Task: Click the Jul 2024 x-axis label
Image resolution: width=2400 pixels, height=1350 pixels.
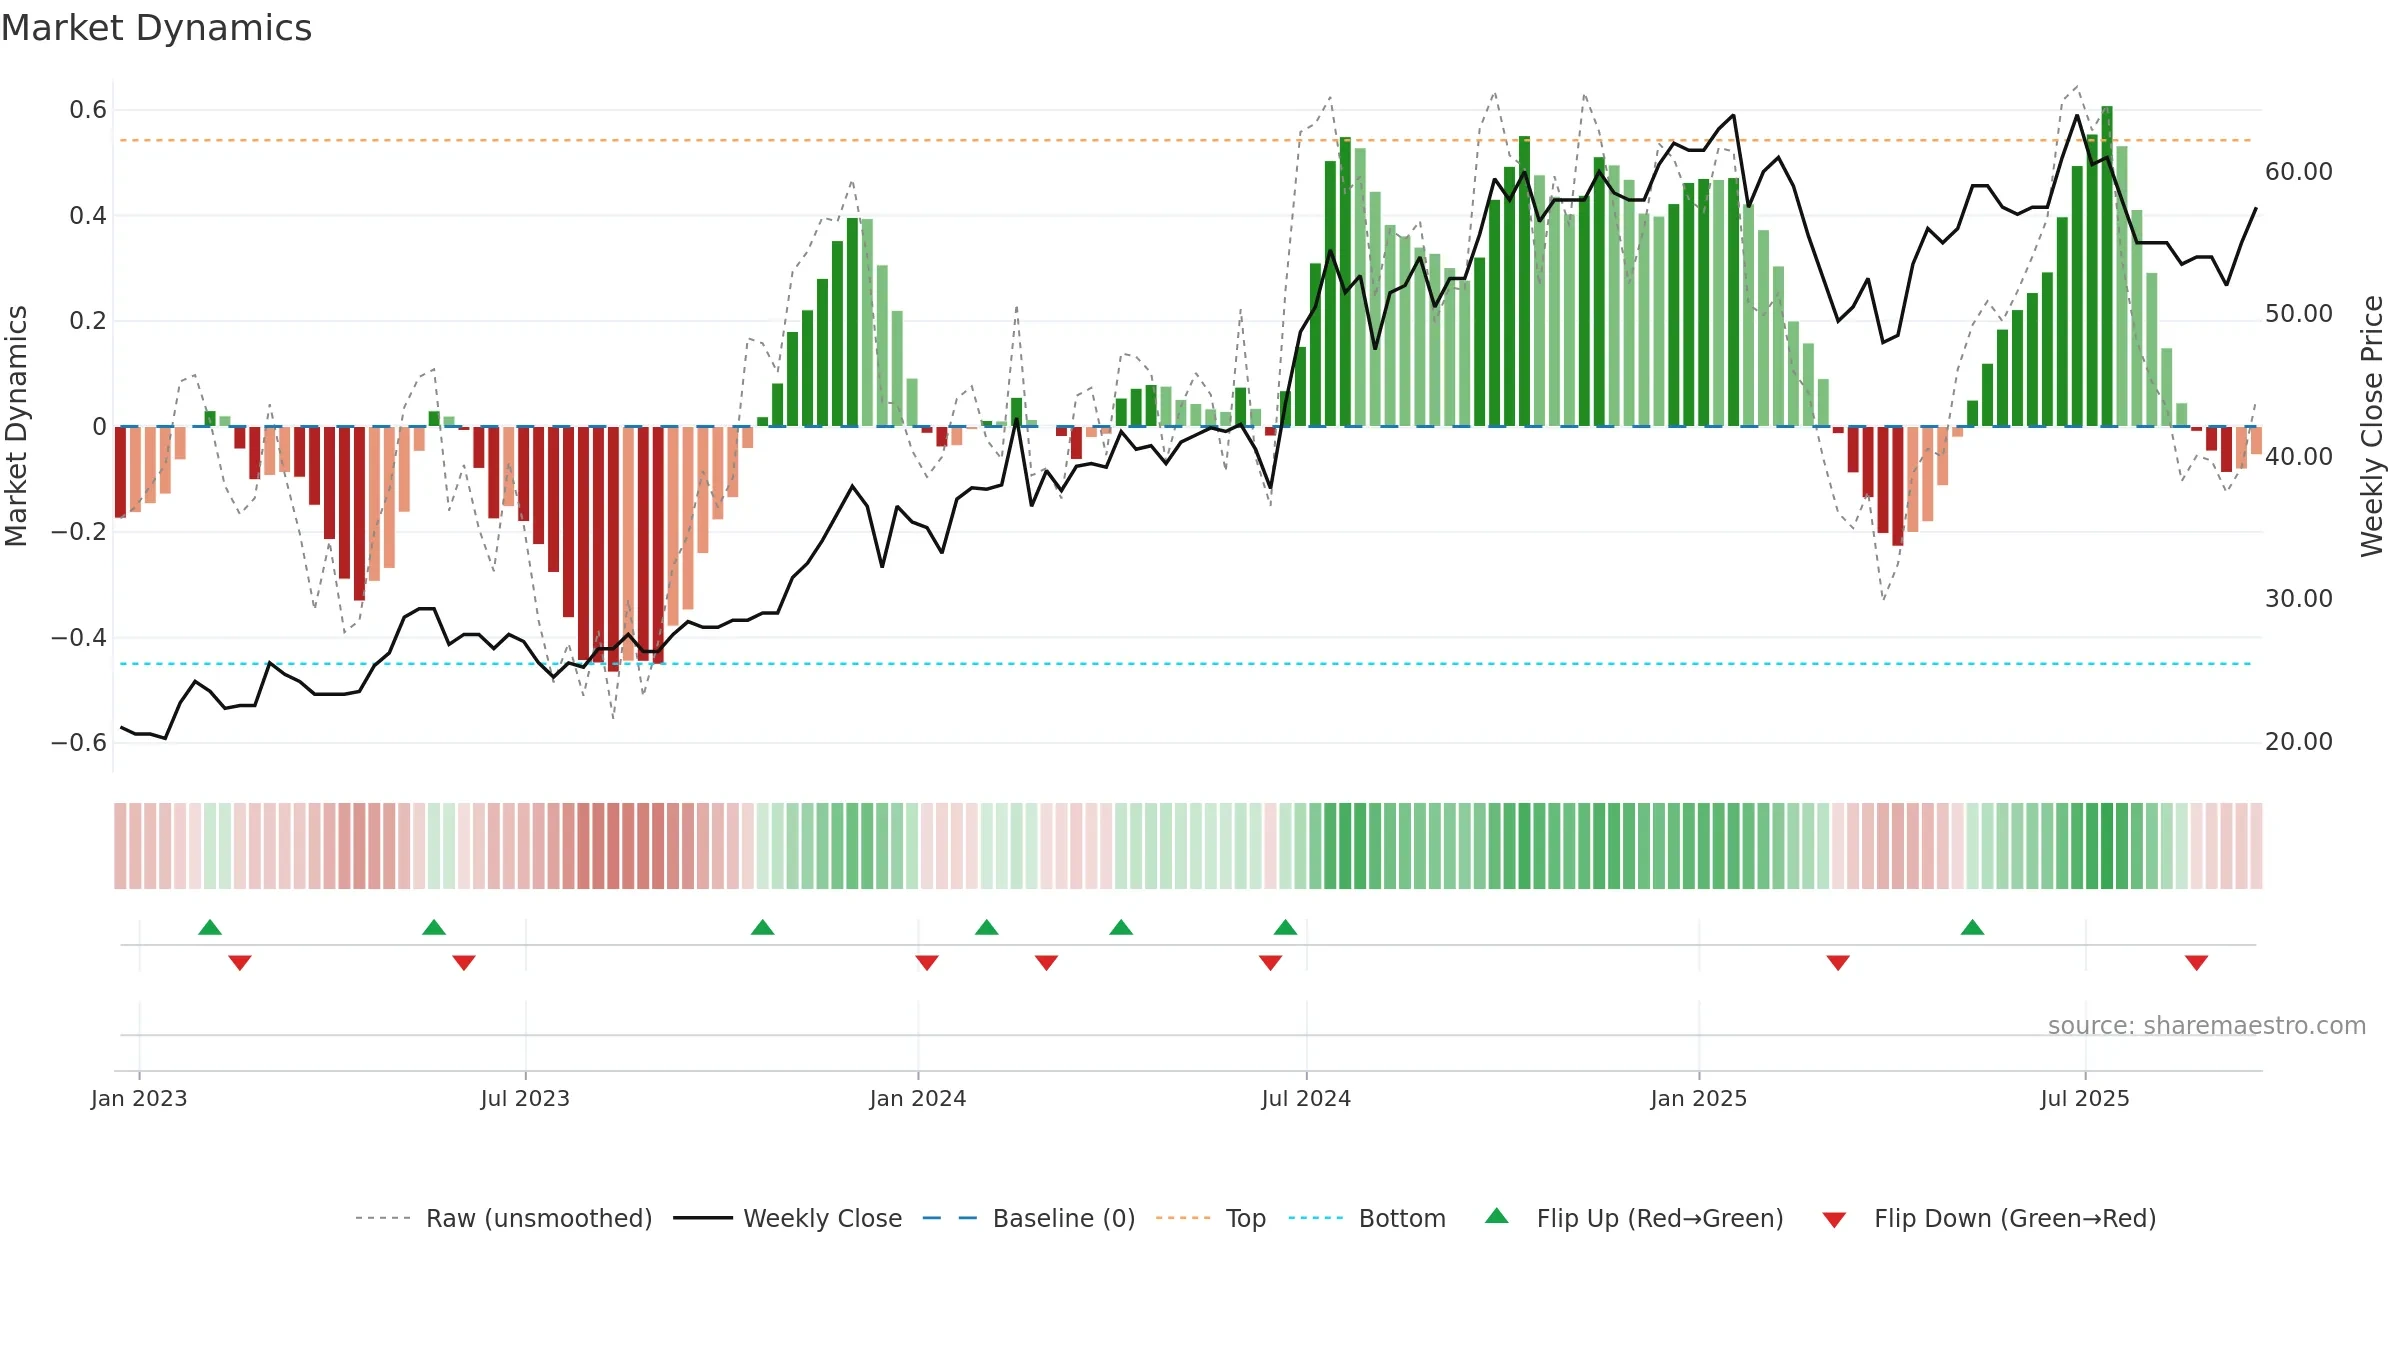Action: pos(1306,1099)
